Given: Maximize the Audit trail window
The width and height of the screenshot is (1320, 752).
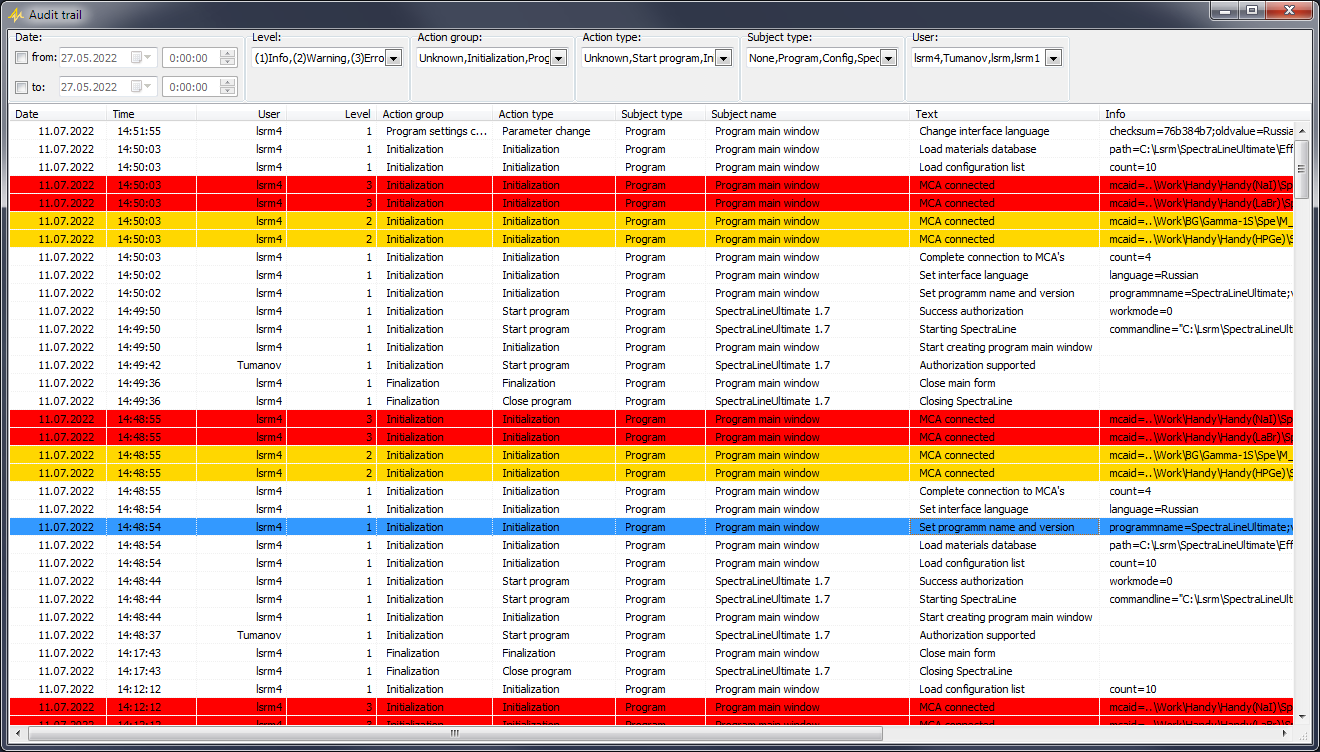Looking at the screenshot, I should 1251,10.
